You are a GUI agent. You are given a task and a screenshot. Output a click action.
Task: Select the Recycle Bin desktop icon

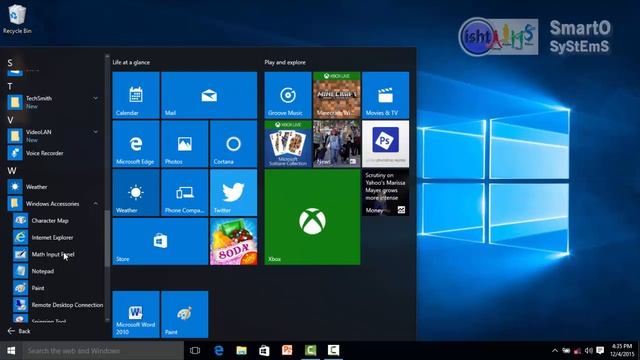(x=17, y=18)
